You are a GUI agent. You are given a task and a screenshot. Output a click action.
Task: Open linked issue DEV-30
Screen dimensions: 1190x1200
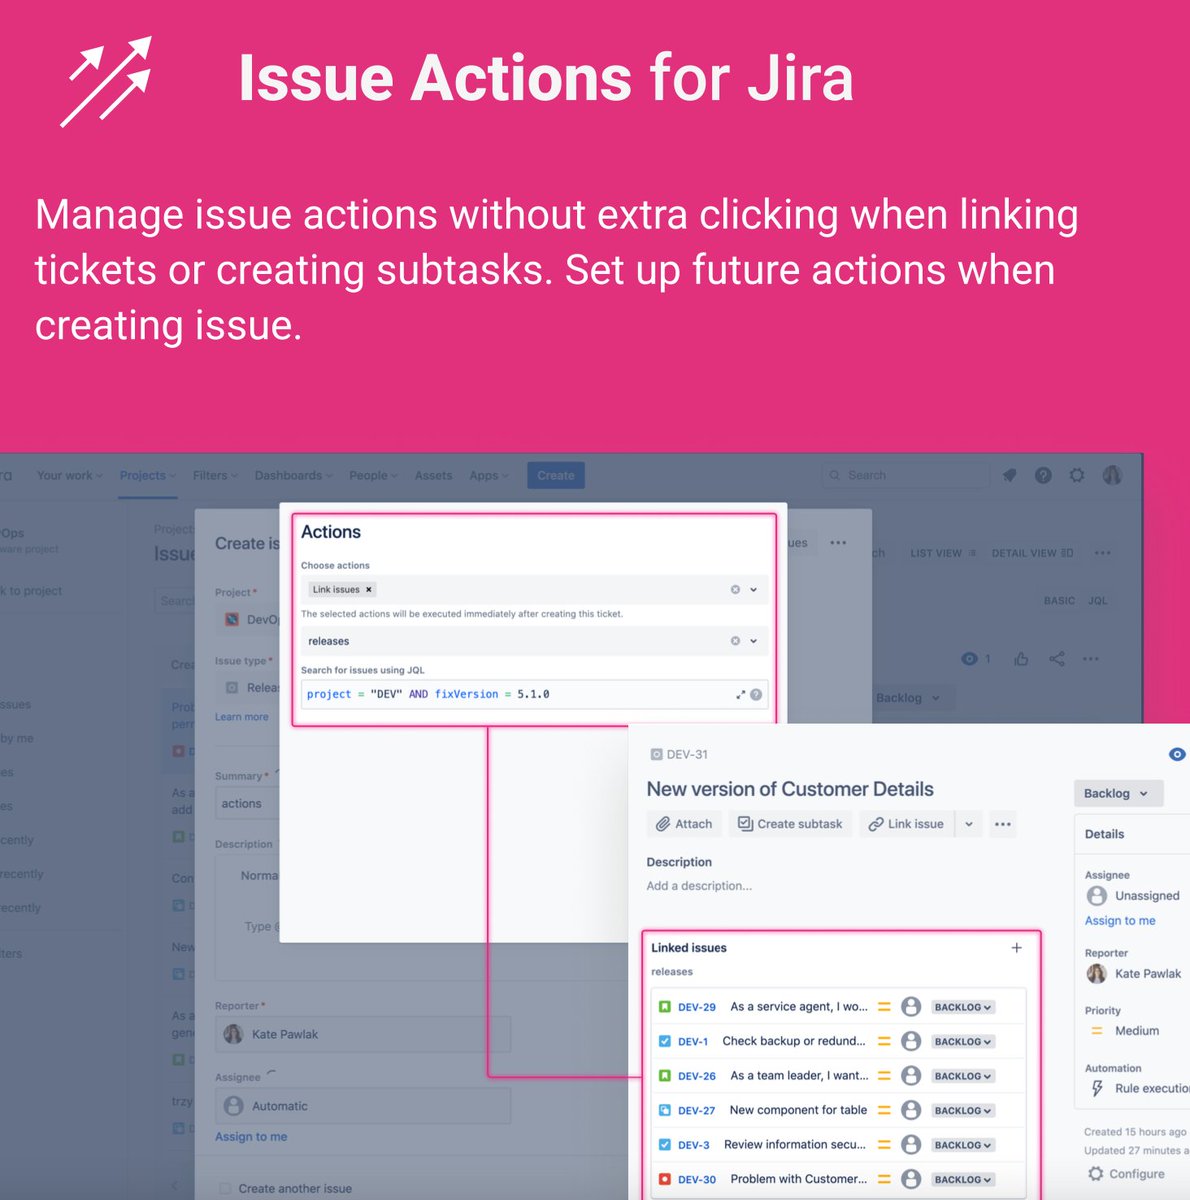[697, 1180]
